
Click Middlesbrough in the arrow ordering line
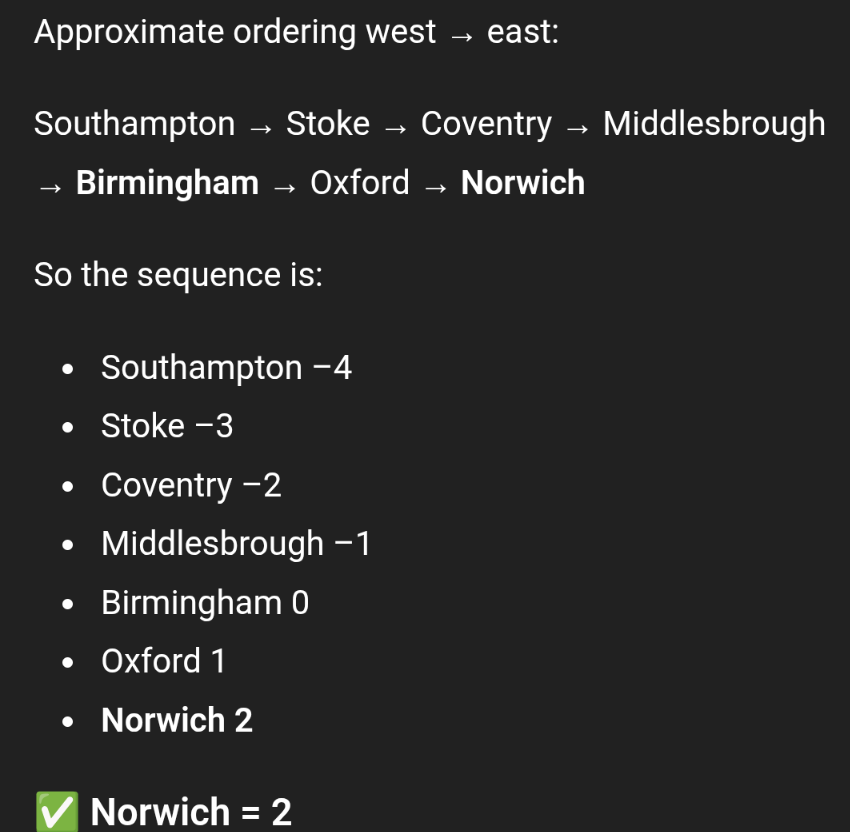(714, 124)
